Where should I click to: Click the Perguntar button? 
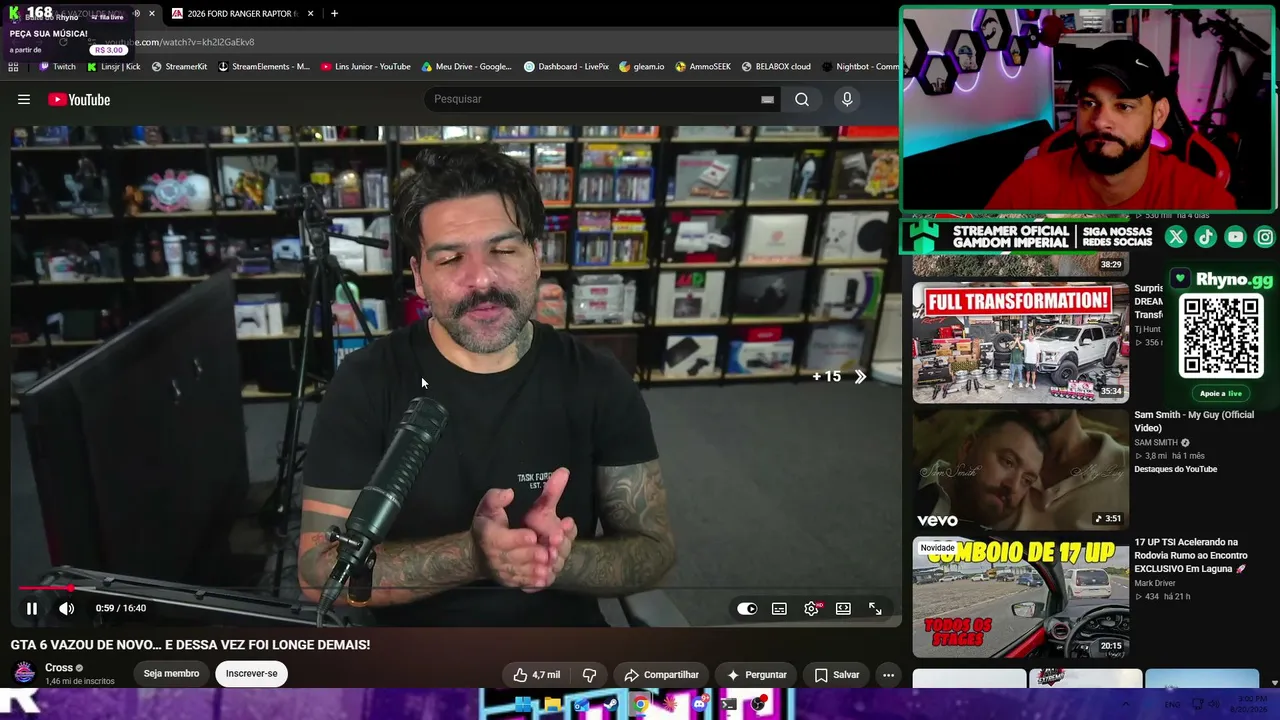pos(757,675)
